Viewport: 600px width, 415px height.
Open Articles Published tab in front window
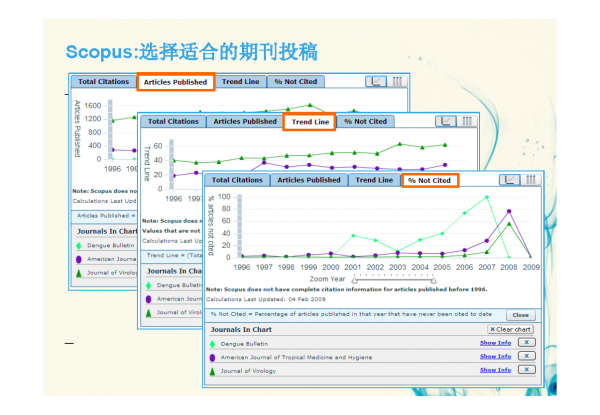tap(309, 180)
